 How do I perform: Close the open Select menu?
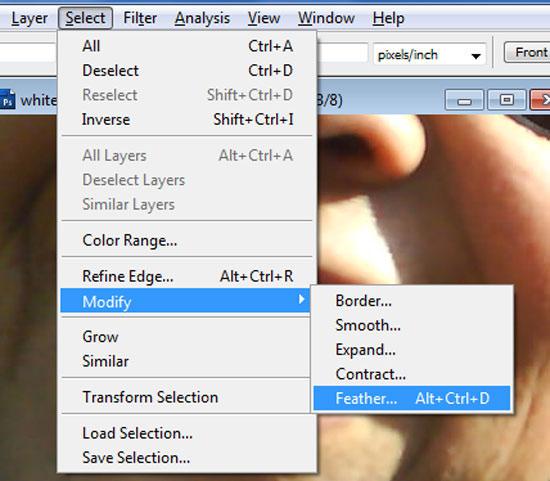tap(85, 18)
